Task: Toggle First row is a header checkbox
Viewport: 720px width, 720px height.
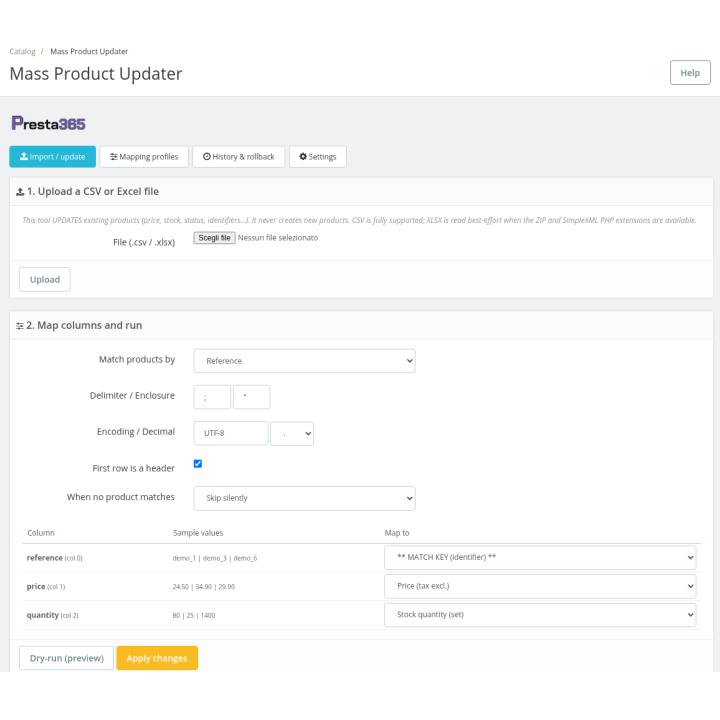Action: coord(198,464)
